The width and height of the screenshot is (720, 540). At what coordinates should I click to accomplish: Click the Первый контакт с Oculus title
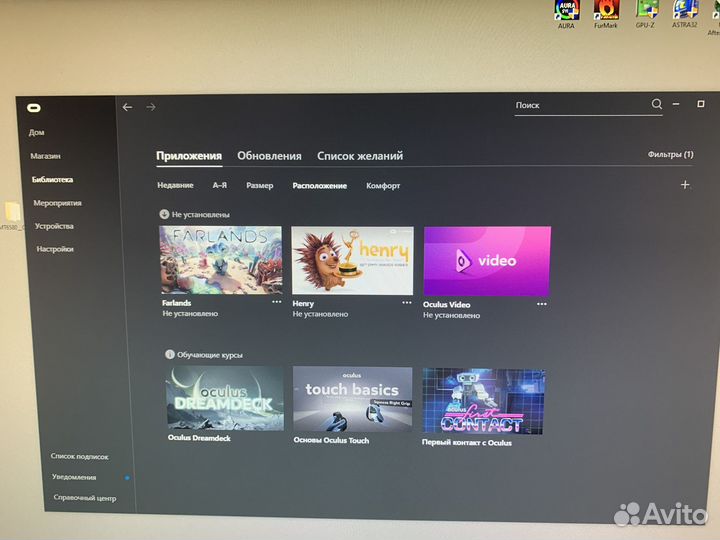[x=467, y=443]
